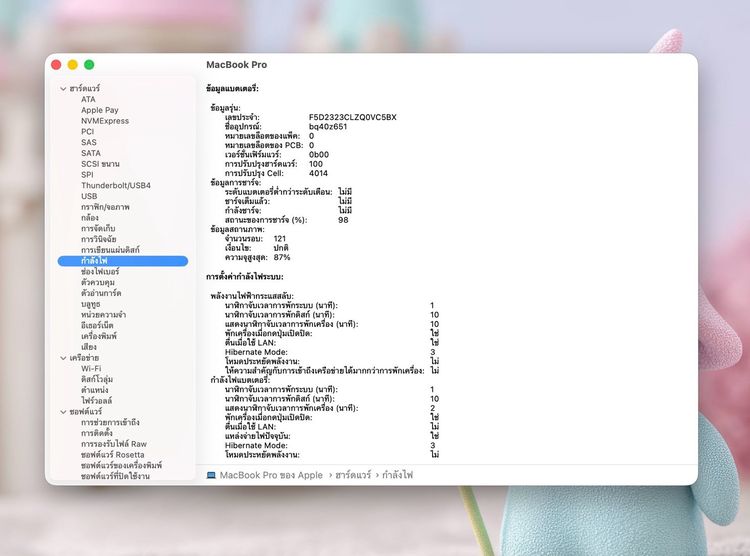Select อีเธอร์เน็ต in the sidebar
Screen dimensions: 750x556
point(97,325)
